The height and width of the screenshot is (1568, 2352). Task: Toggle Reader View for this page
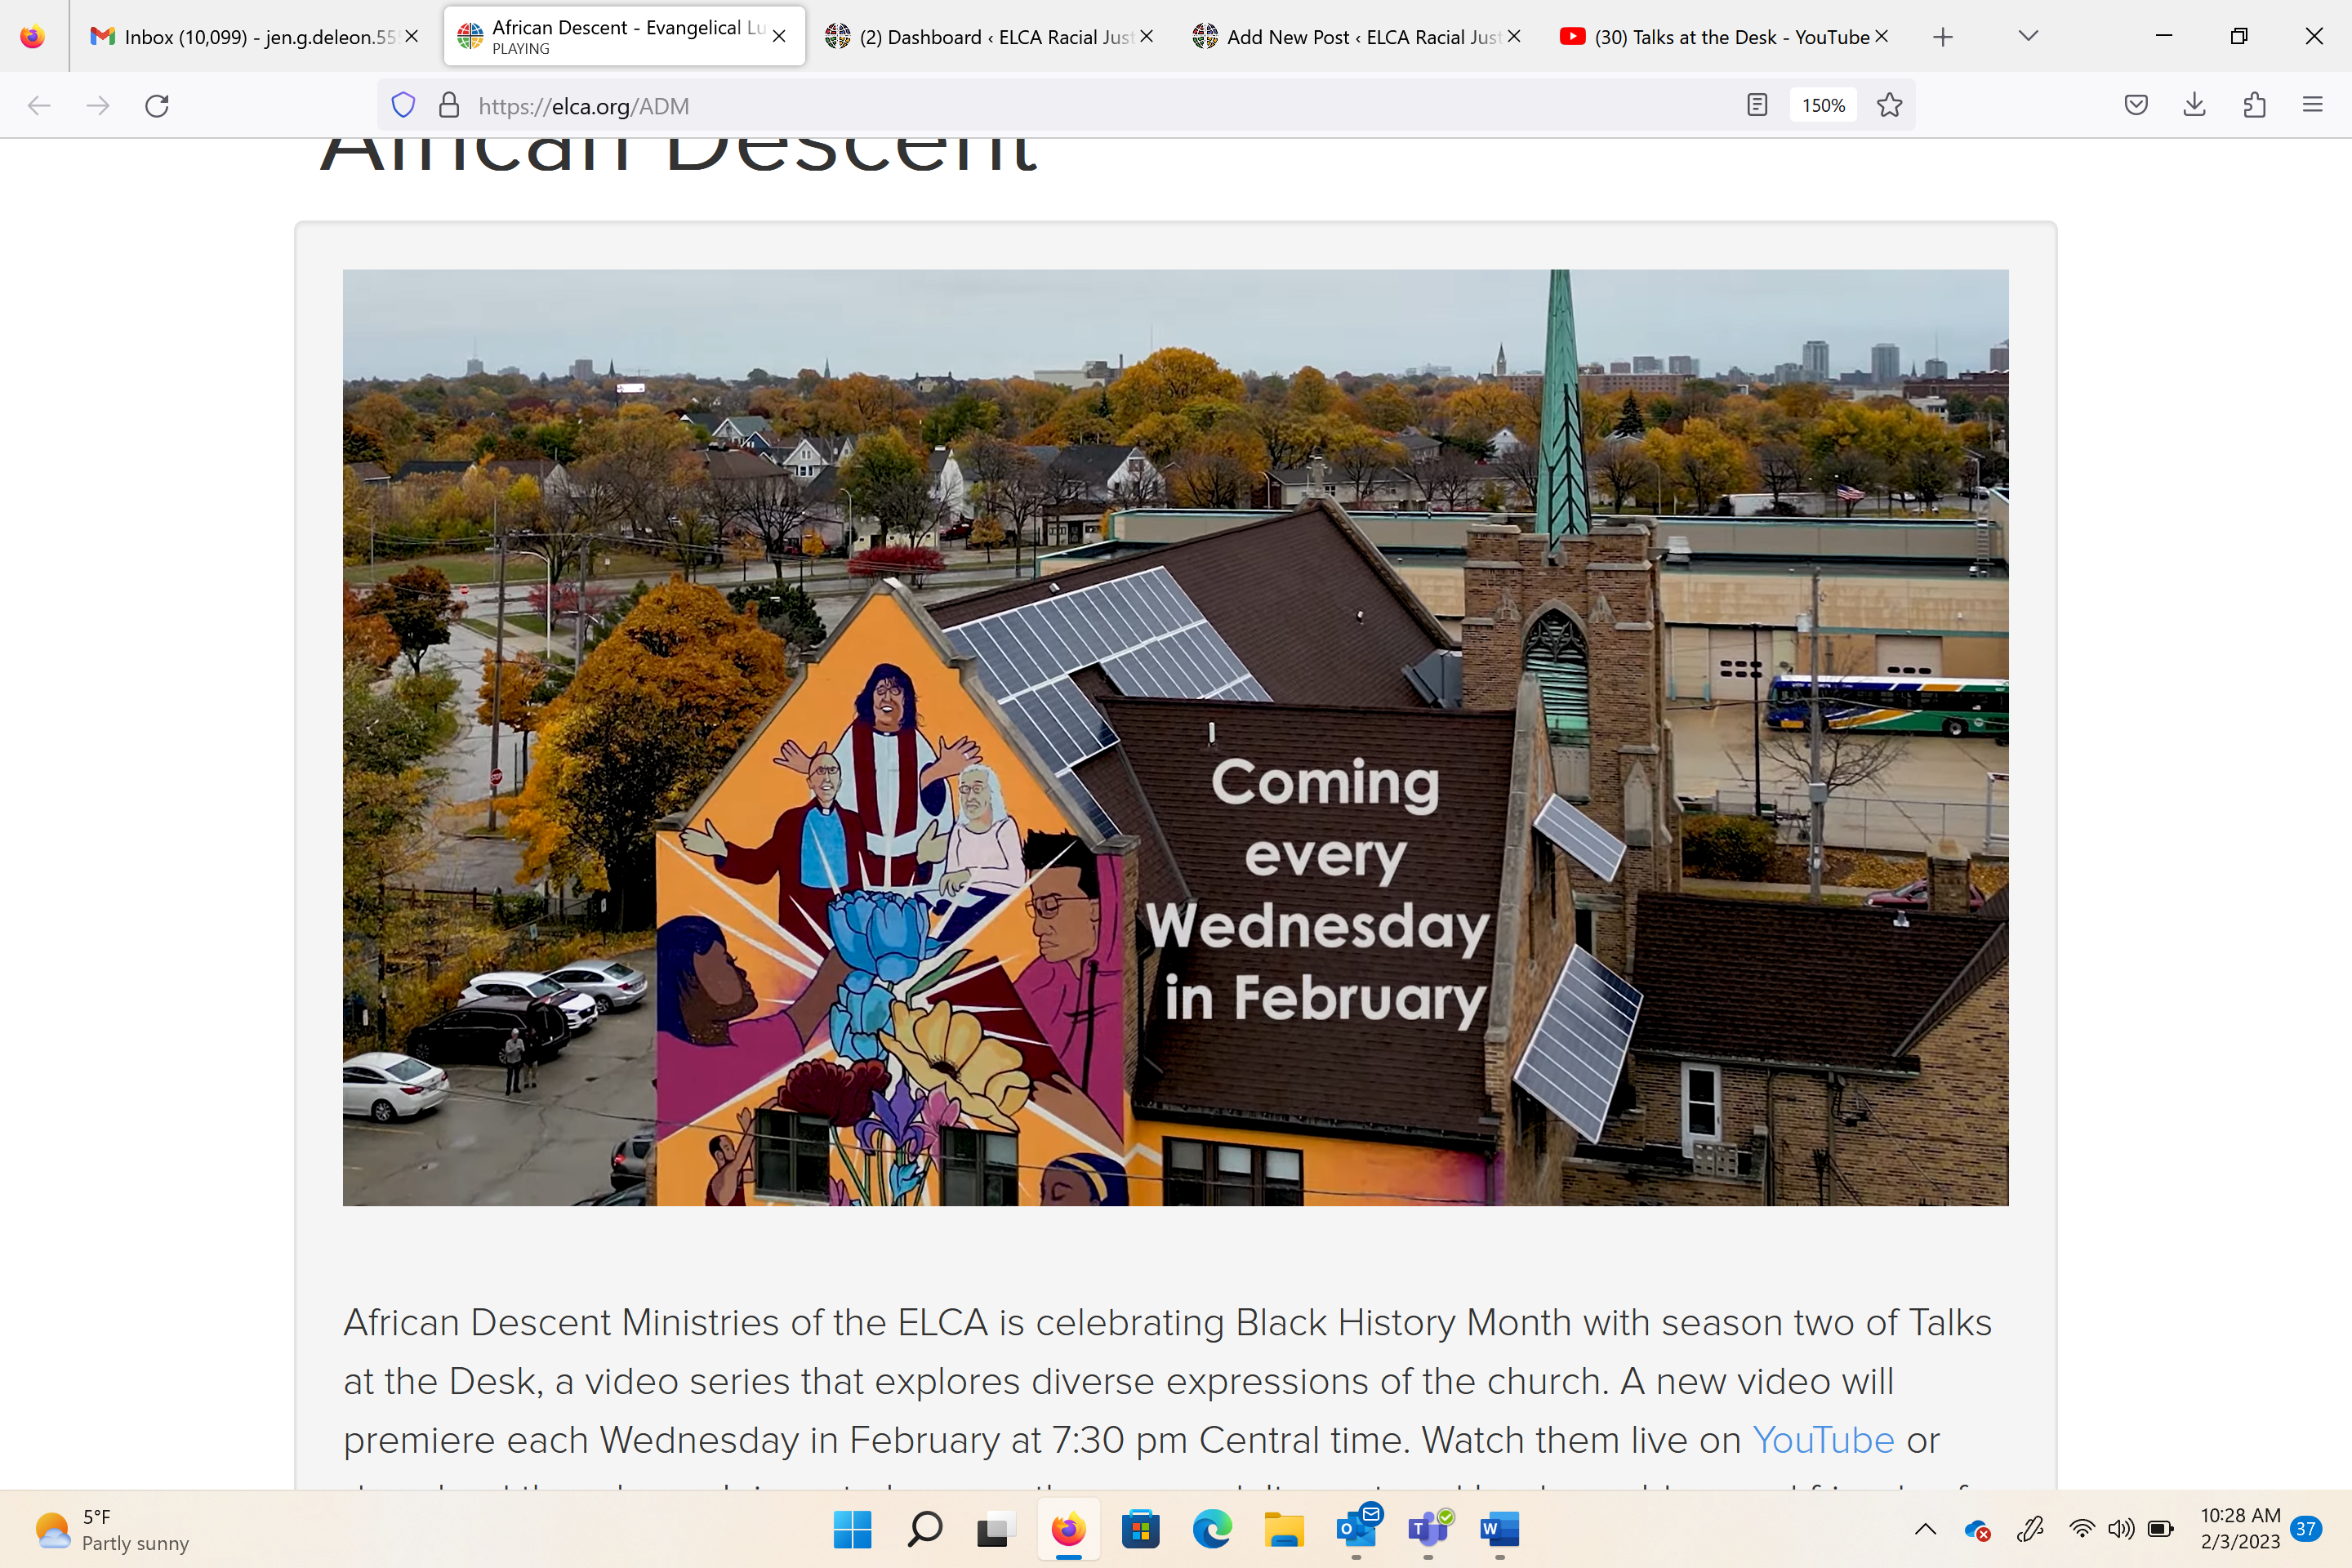click(1757, 105)
